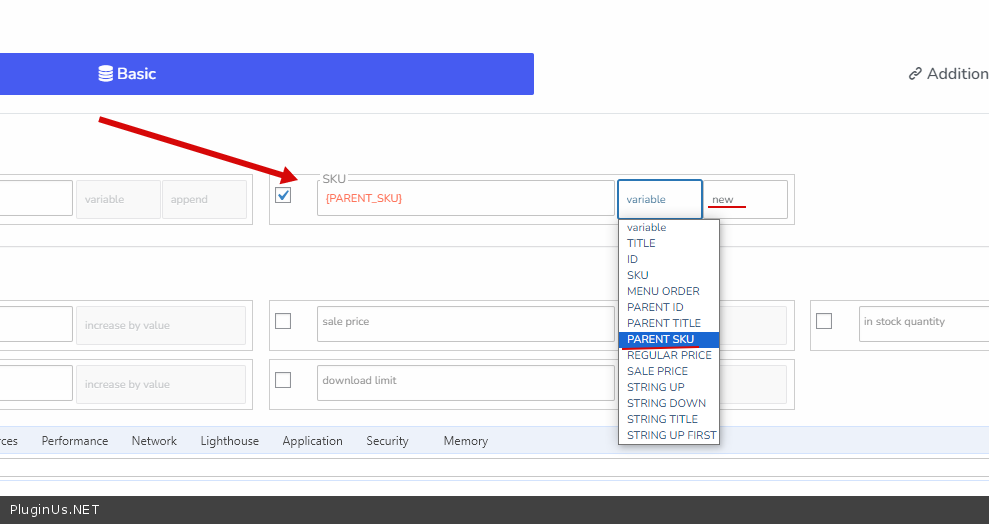Tick the in stock quantity checkbox
Viewport: 989px width, 524px height.
824,321
